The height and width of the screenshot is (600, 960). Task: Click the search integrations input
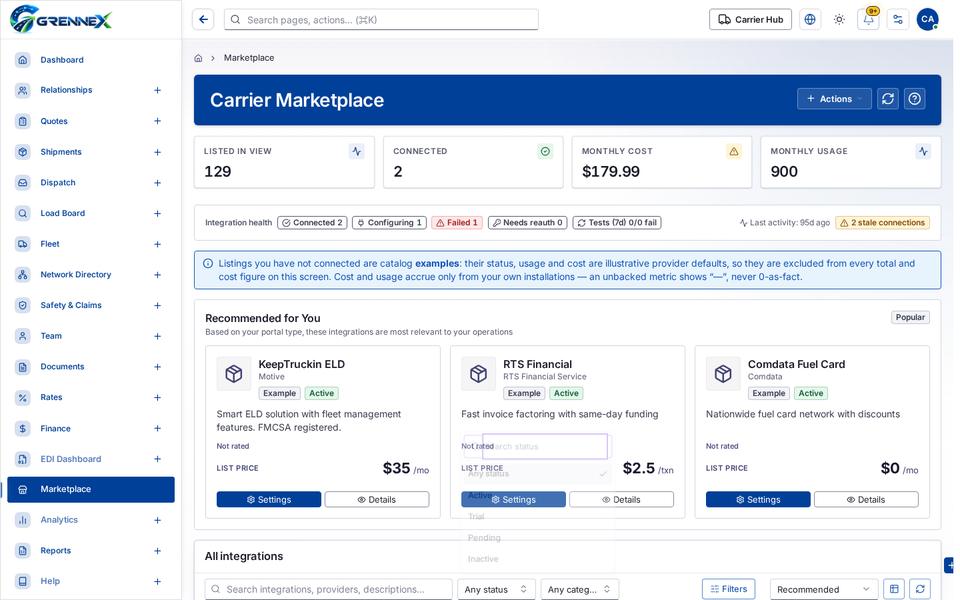pyautogui.click(x=328, y=589)
